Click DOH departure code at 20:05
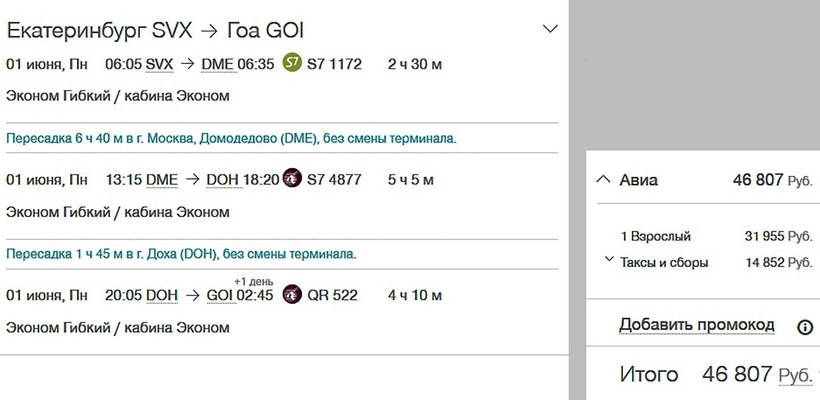This screenshot has width=820, height=400. [162, 295]
